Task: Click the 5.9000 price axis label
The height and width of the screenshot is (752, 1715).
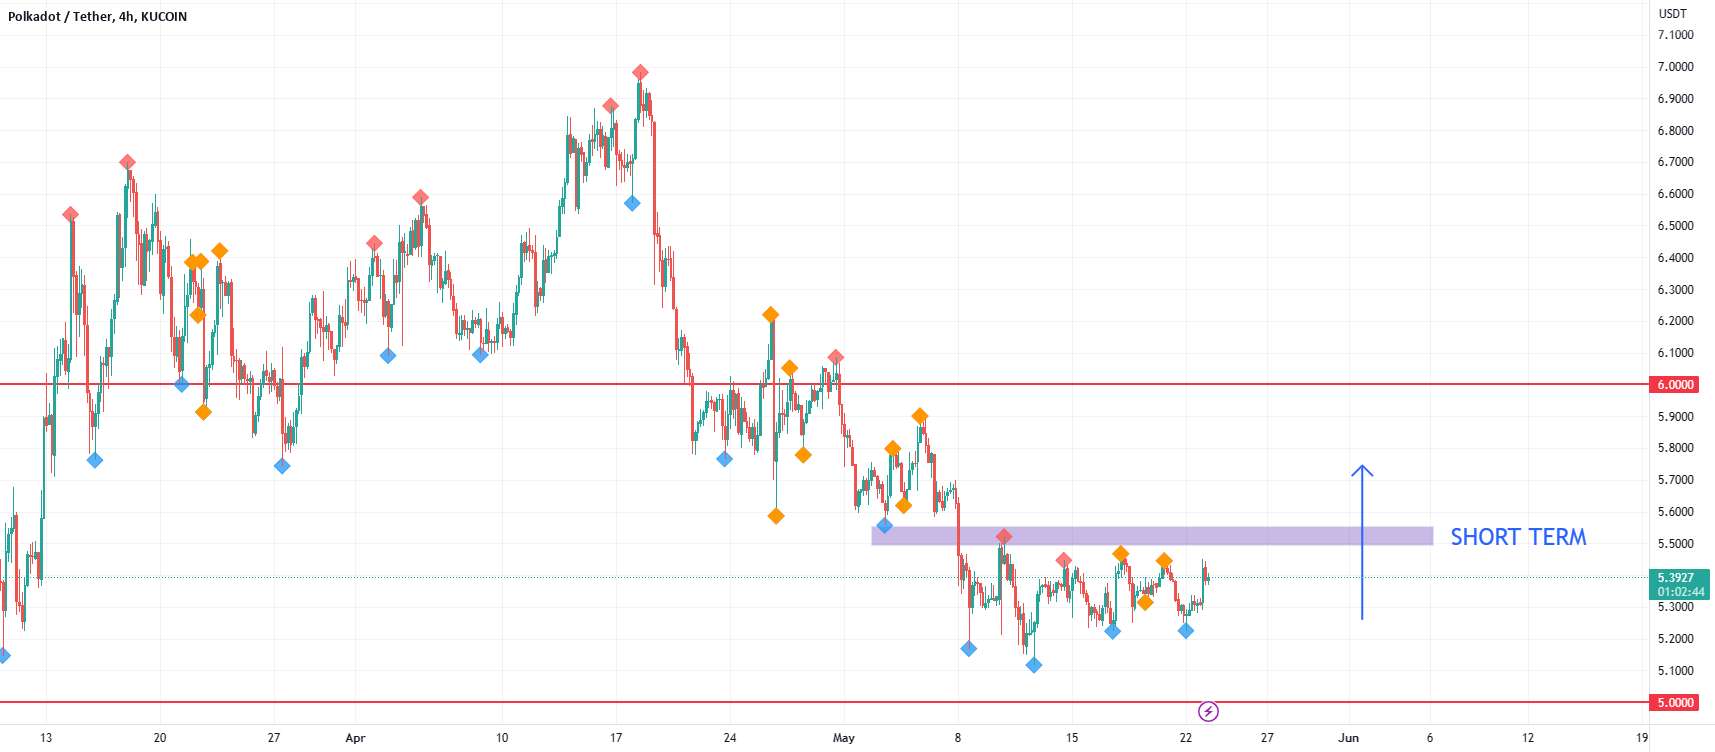Action: (1675, 417)
